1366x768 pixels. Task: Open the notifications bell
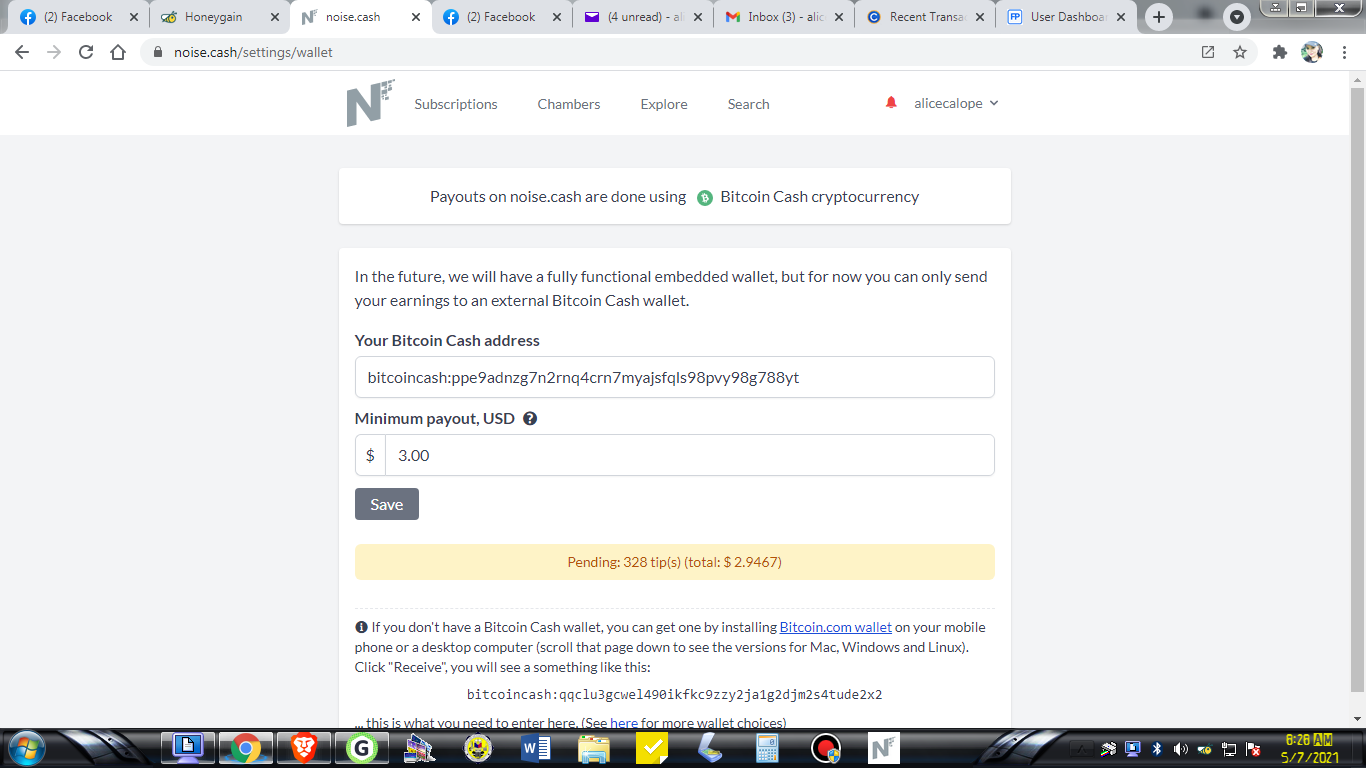click(x=891, y=103)
